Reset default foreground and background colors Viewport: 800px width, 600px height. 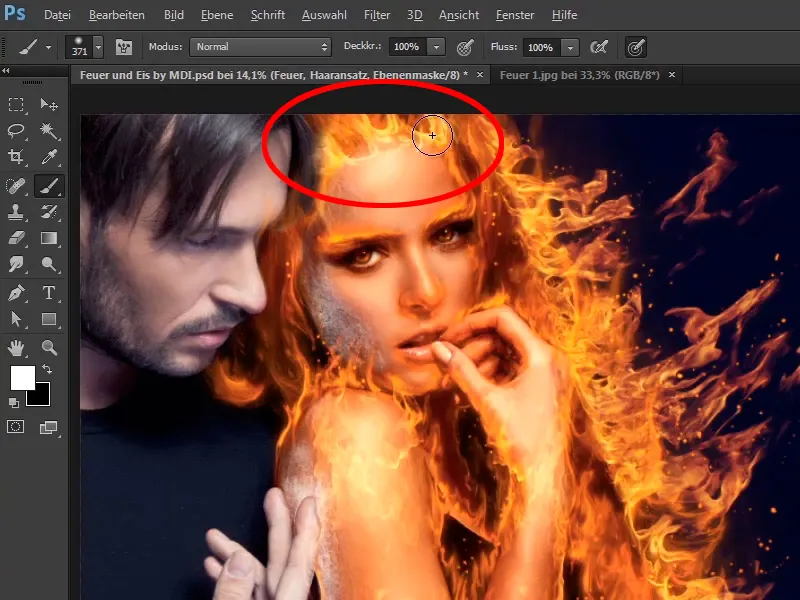(x=14, y=403)
